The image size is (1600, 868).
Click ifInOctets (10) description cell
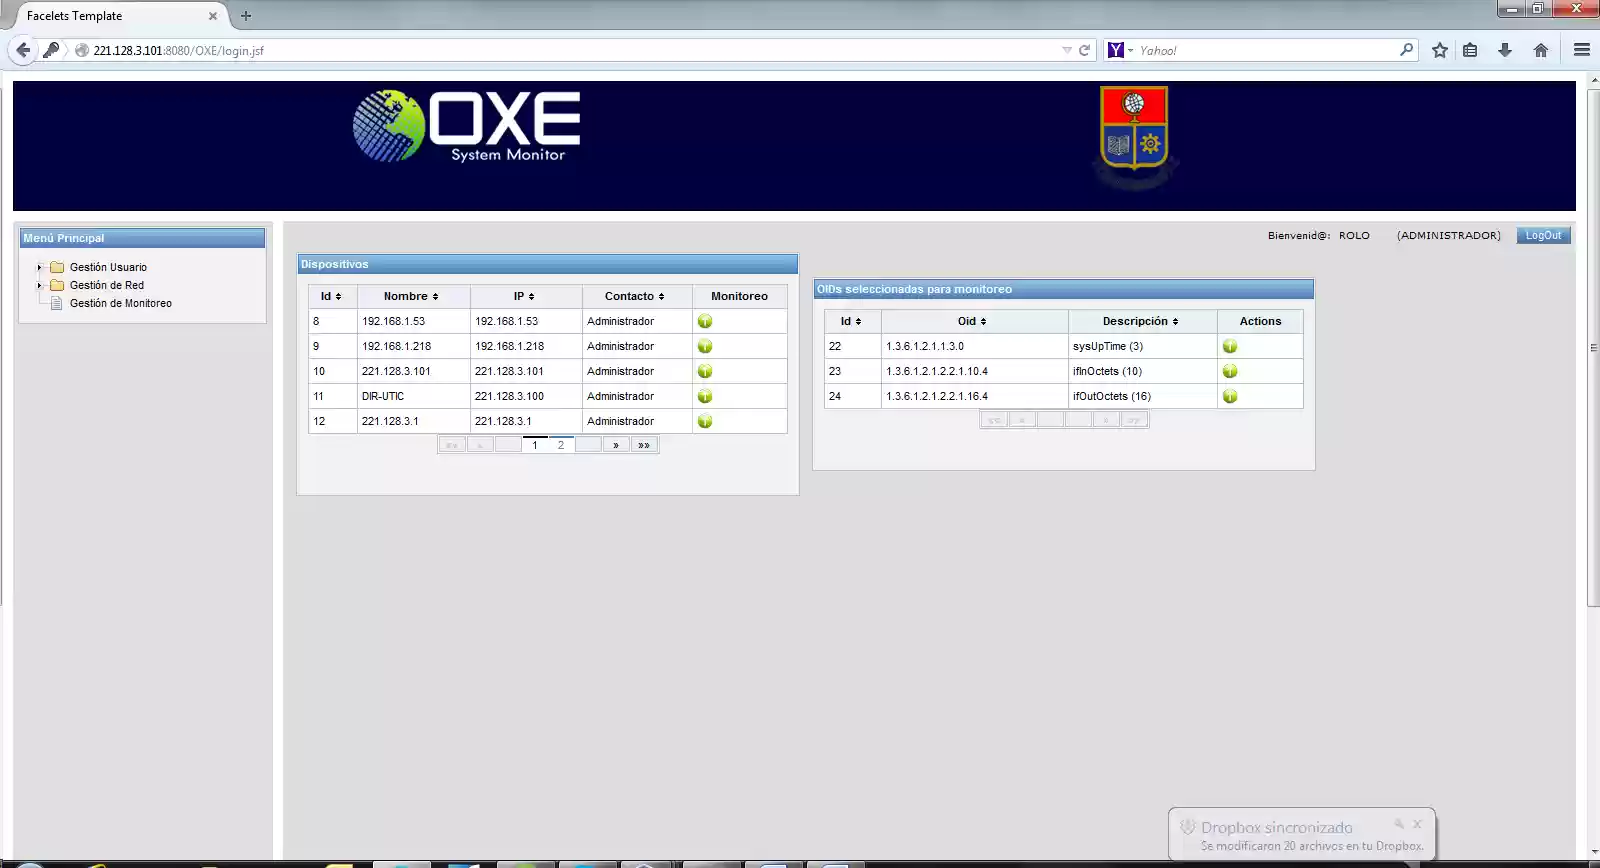[x=1142, y=371]
